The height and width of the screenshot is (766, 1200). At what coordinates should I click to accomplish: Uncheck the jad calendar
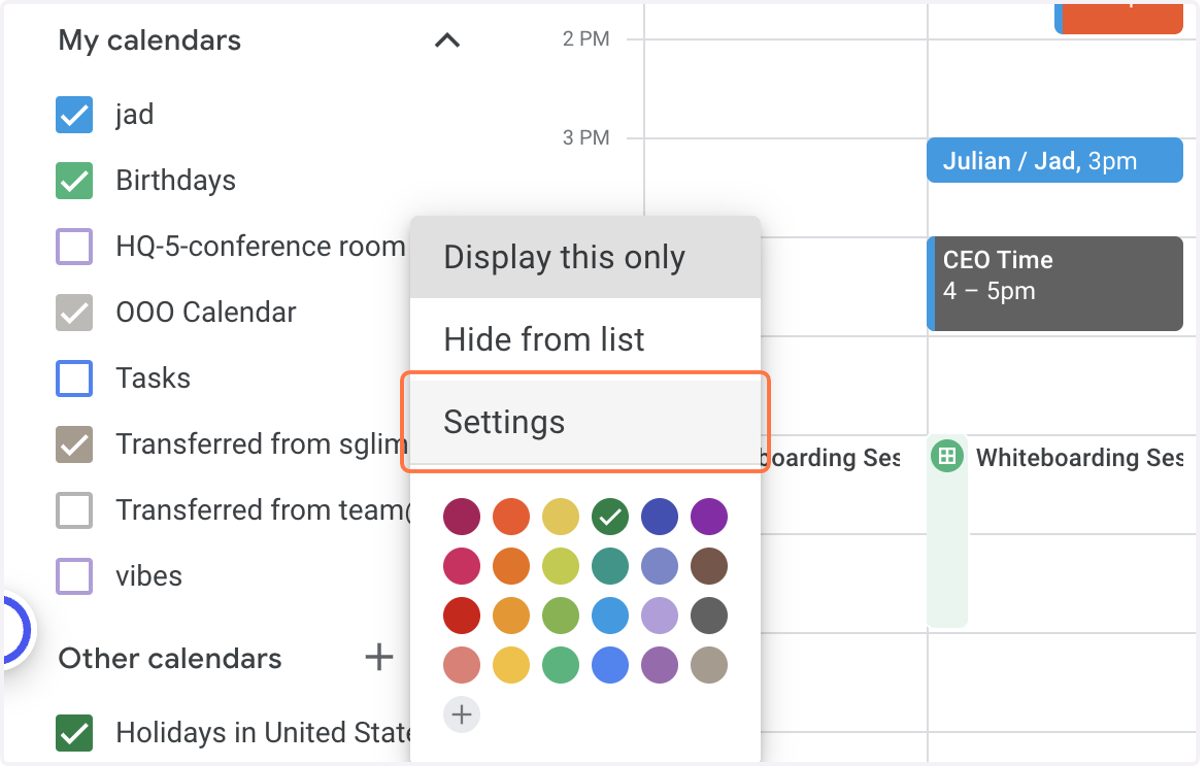pos(74,115)
